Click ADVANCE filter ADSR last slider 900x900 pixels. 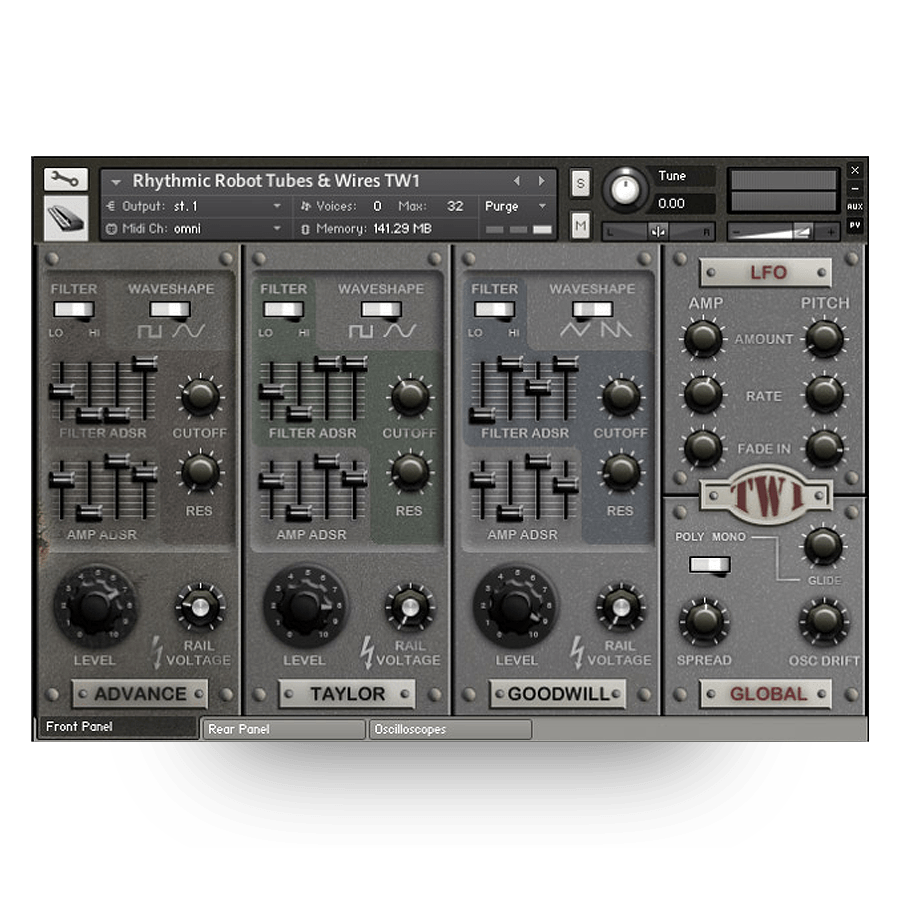pyautogui.click(x=145, y=362)
